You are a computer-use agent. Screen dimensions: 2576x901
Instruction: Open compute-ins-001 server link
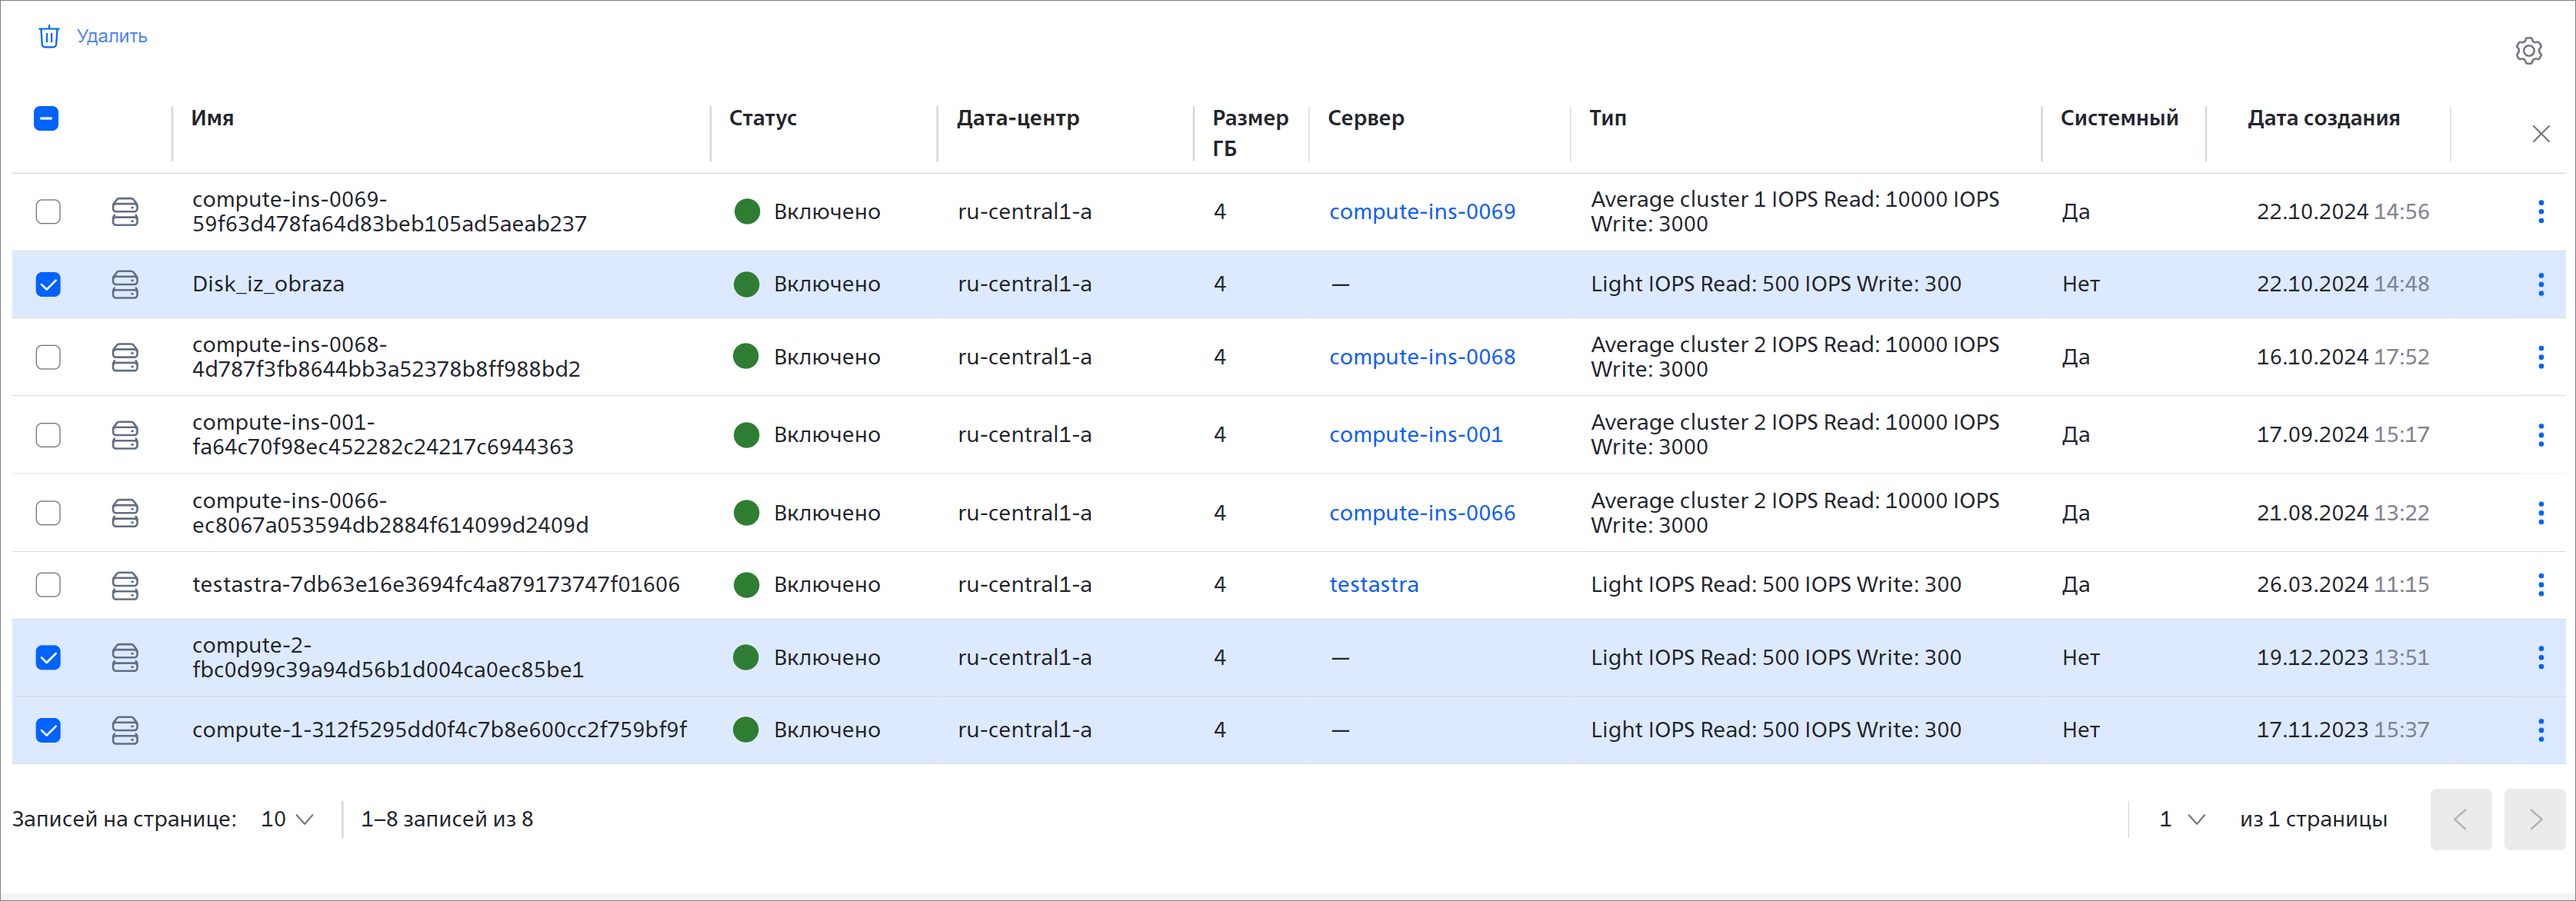tap(1416, 435)
